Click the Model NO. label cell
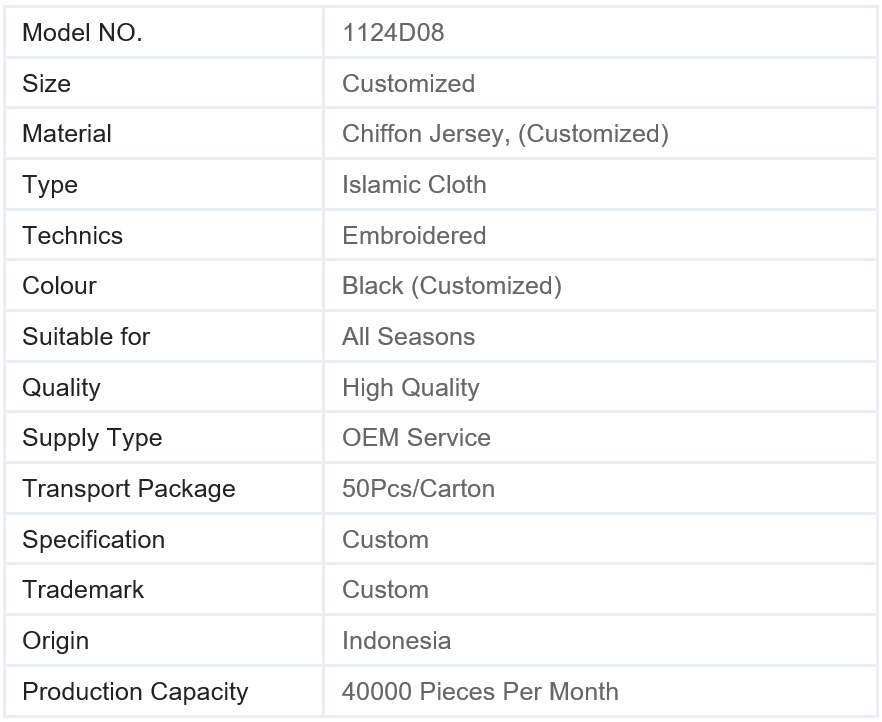The image size is (882, 722). pos(82,33)
